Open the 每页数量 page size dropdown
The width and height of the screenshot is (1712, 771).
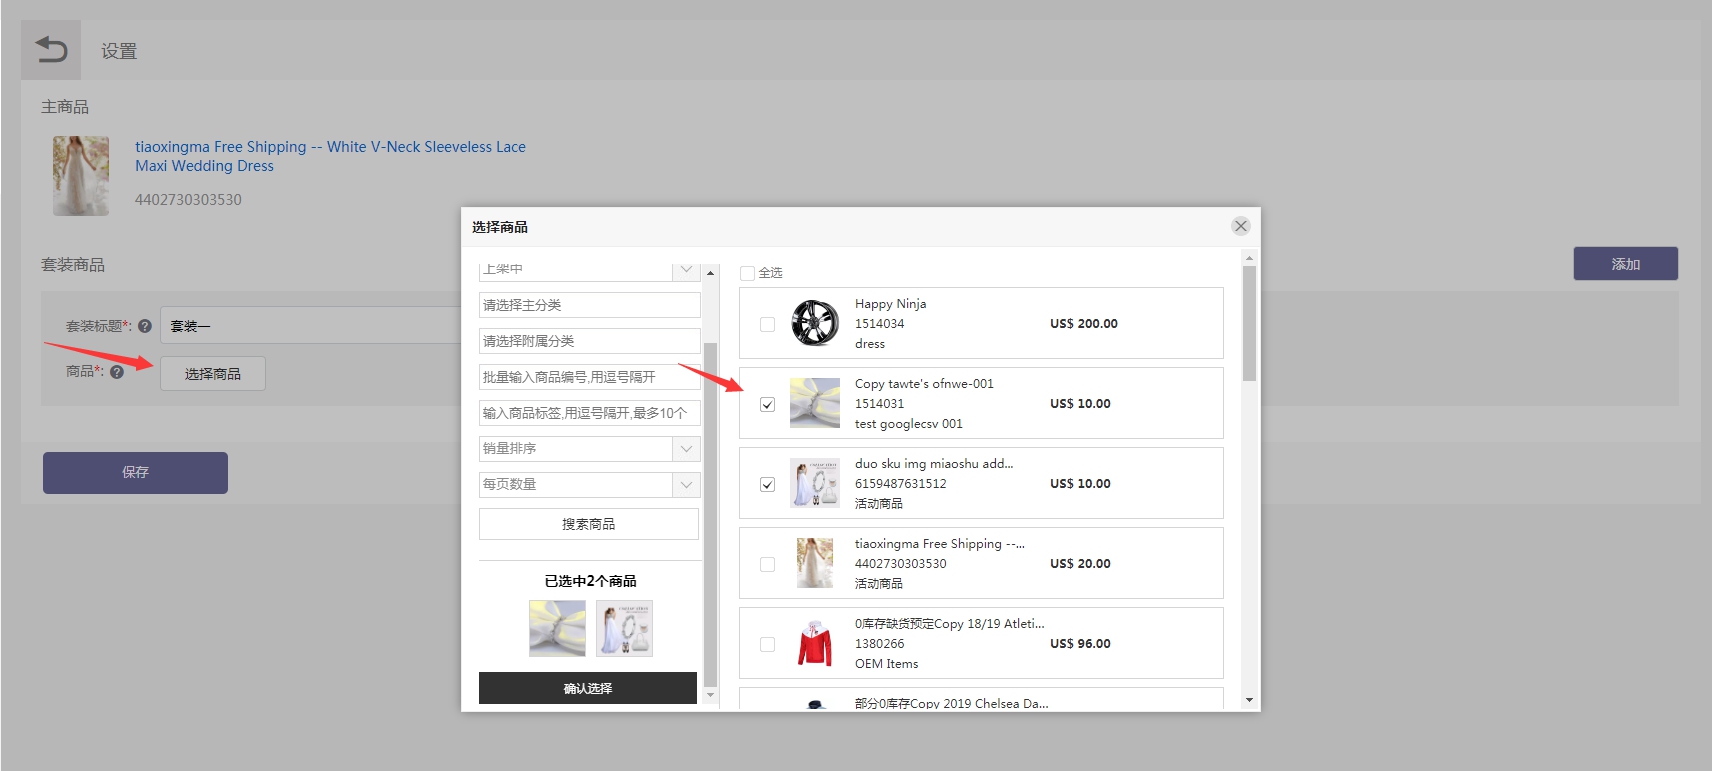coord(686,485)
